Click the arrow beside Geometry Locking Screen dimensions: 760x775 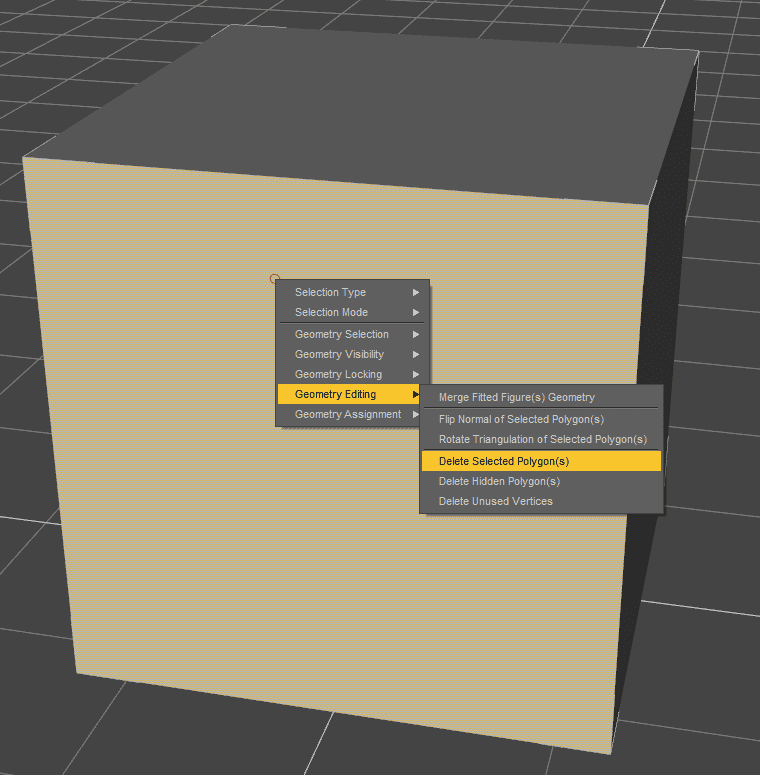click(416, 375)
